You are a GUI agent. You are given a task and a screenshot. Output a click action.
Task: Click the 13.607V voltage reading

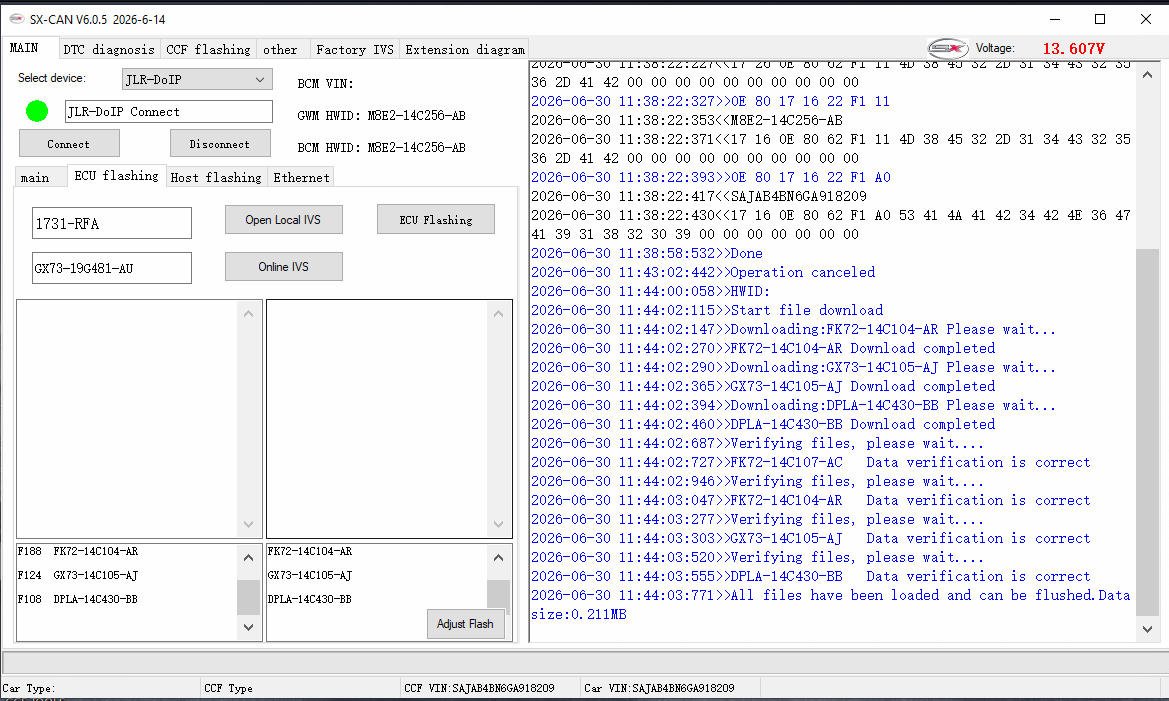[x=1074, y=48]
